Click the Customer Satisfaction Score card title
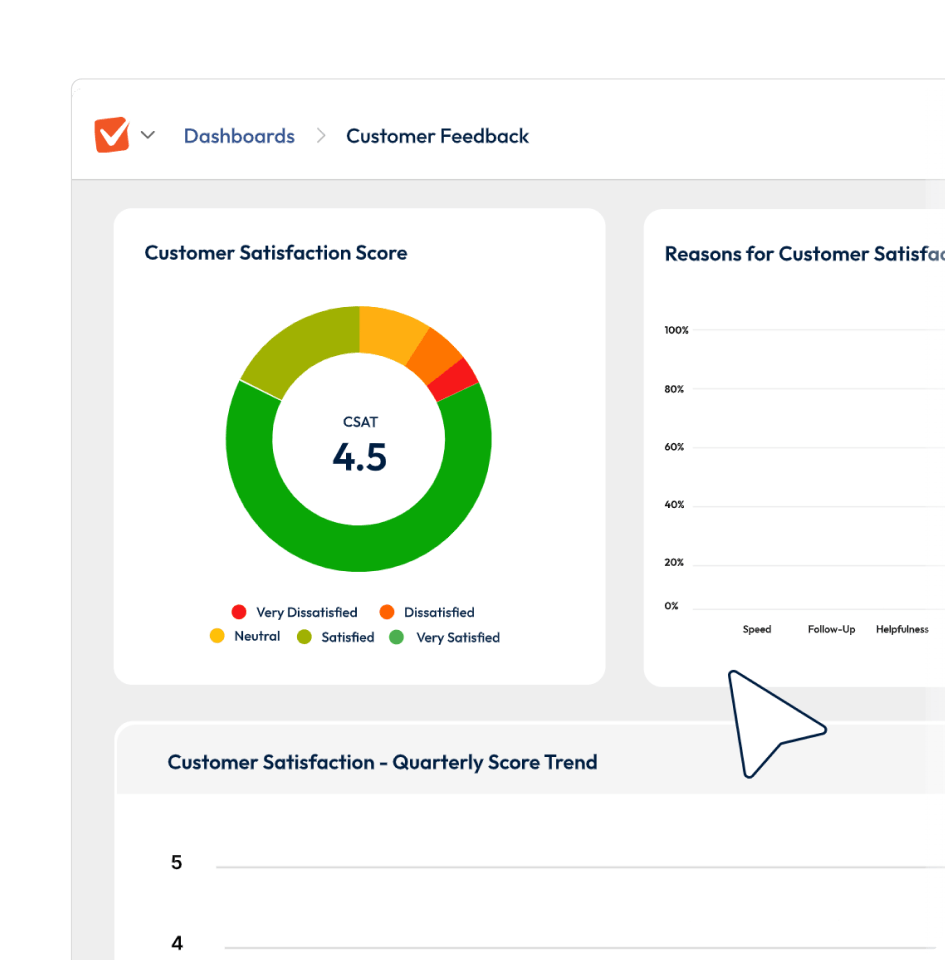945x960 pixels. coord(276,253)
